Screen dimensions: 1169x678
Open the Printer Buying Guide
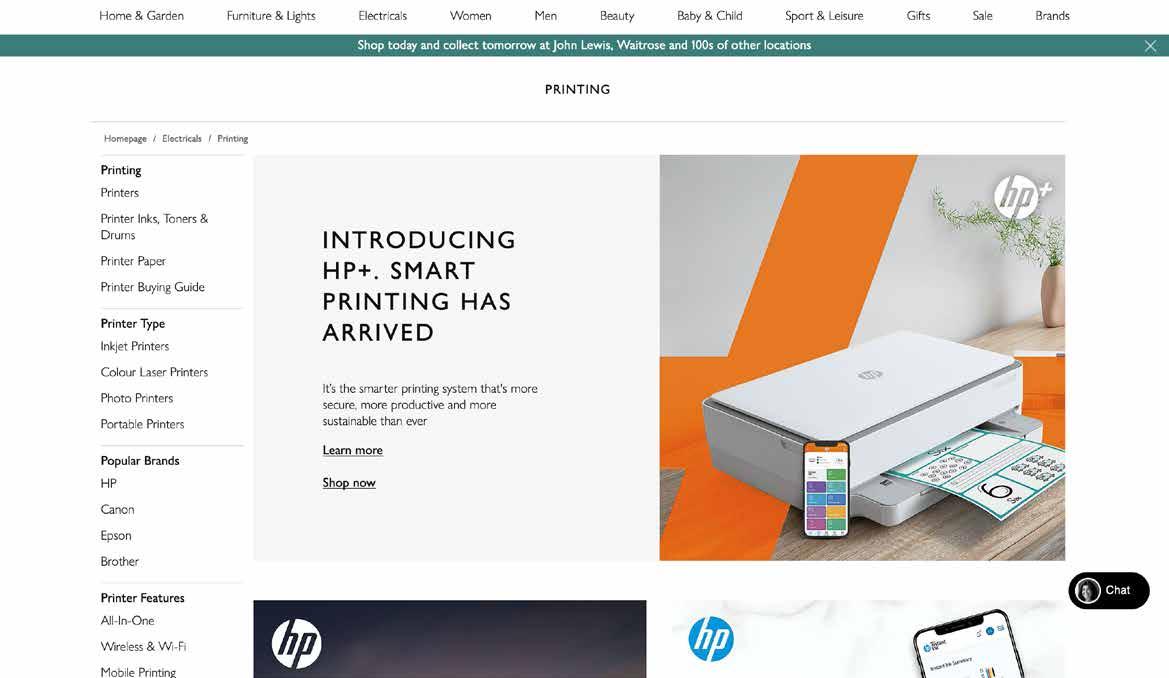153,287
